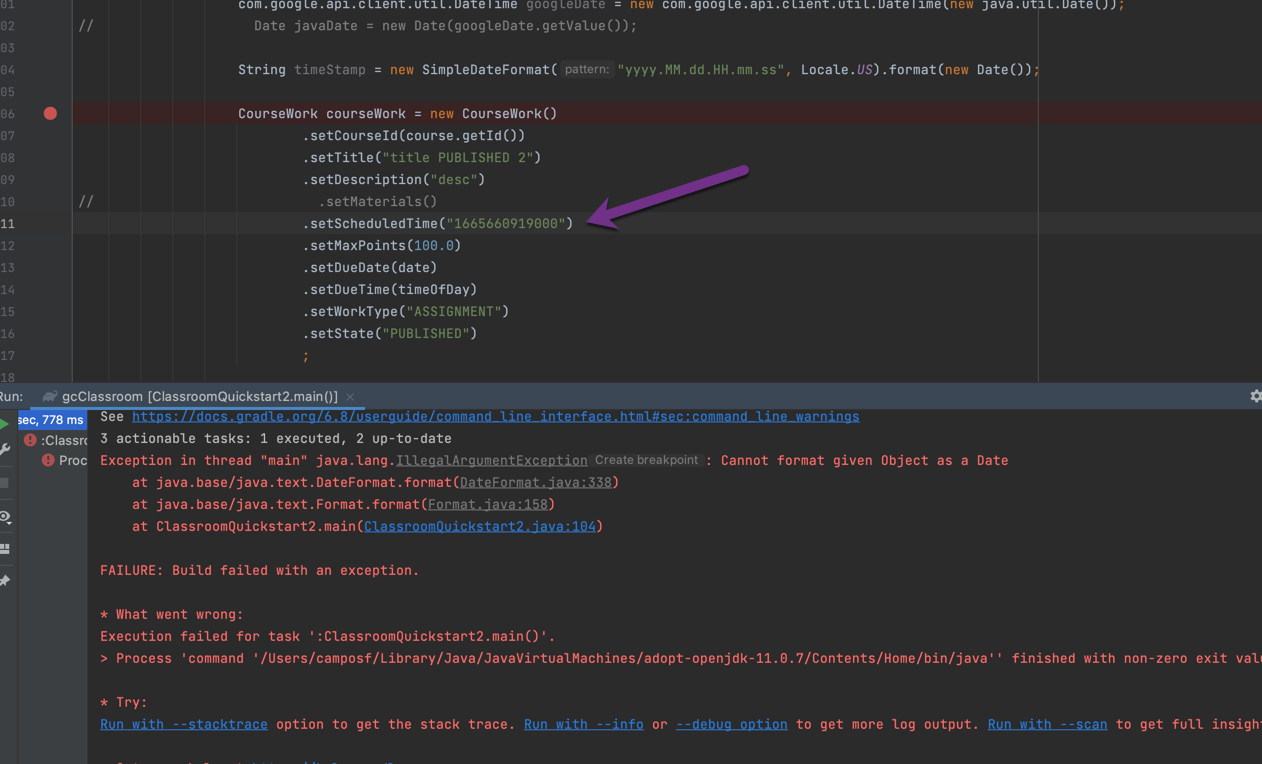The height and width of the screenshot is (764, 1262).
Task: Open the Format.java:158 stack link
Action: [x=487, y=505]
